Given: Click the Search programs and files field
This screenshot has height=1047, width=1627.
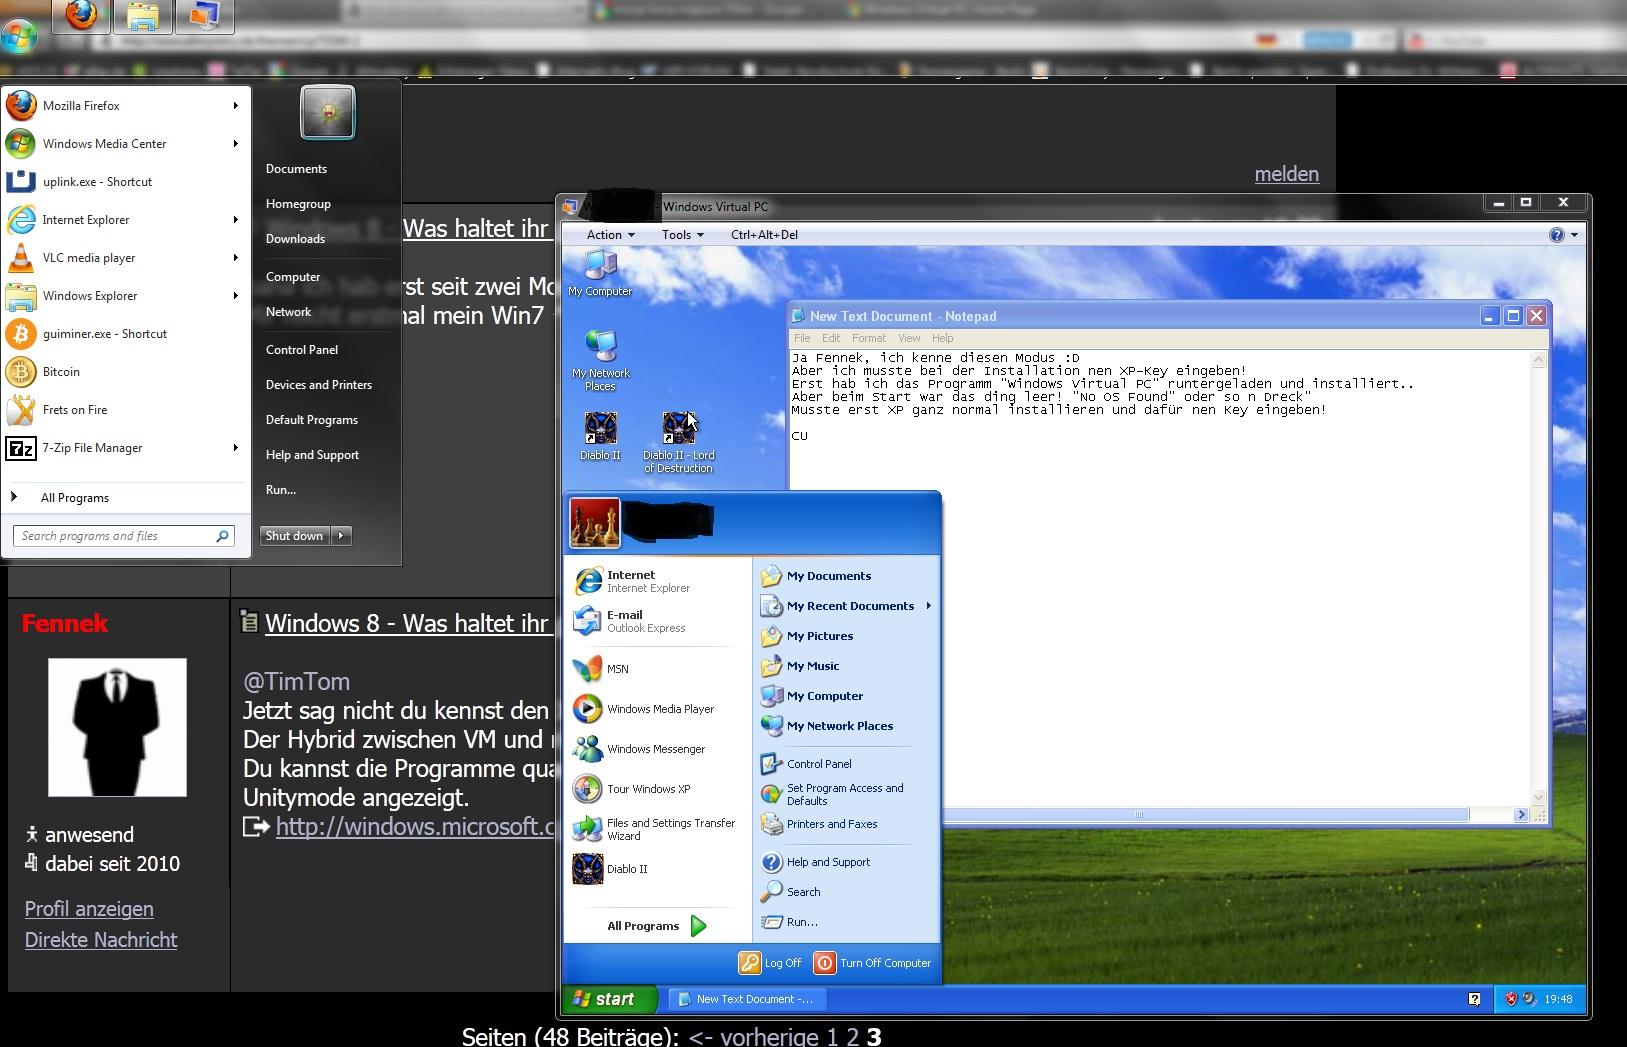Looking at the screenshot, I should tap(115, 536).
